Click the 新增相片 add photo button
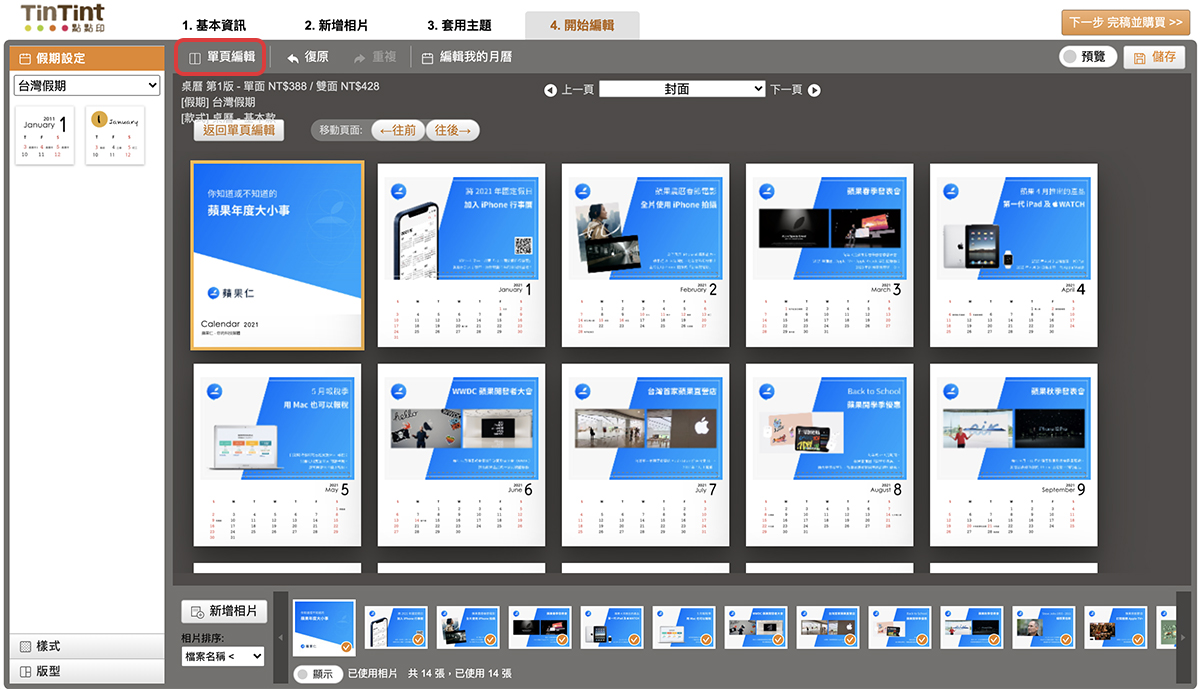 pyautogui.click(x=224, y=611)
